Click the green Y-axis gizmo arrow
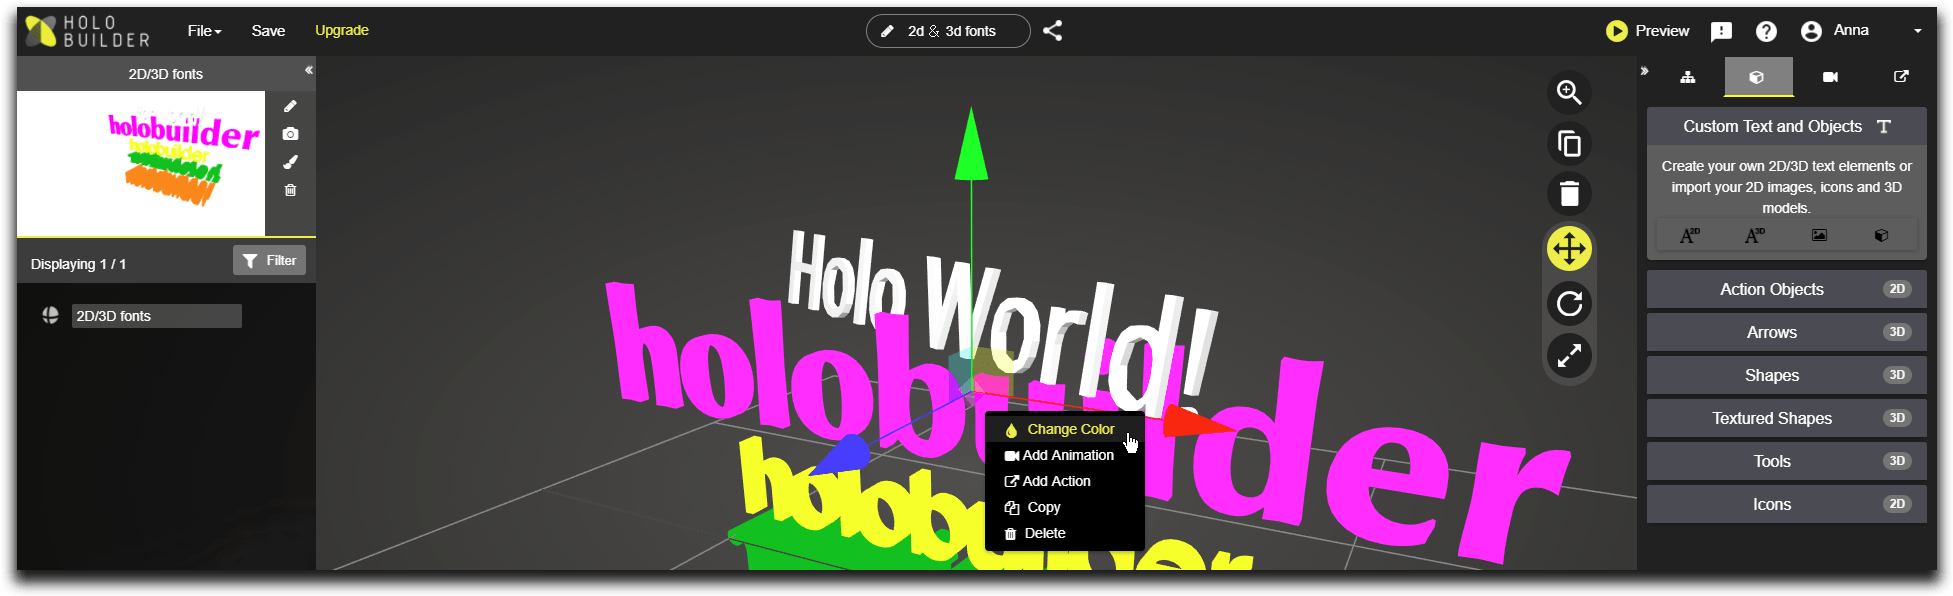Viewport: 1953px width, 596px height. tap(970, 147)
